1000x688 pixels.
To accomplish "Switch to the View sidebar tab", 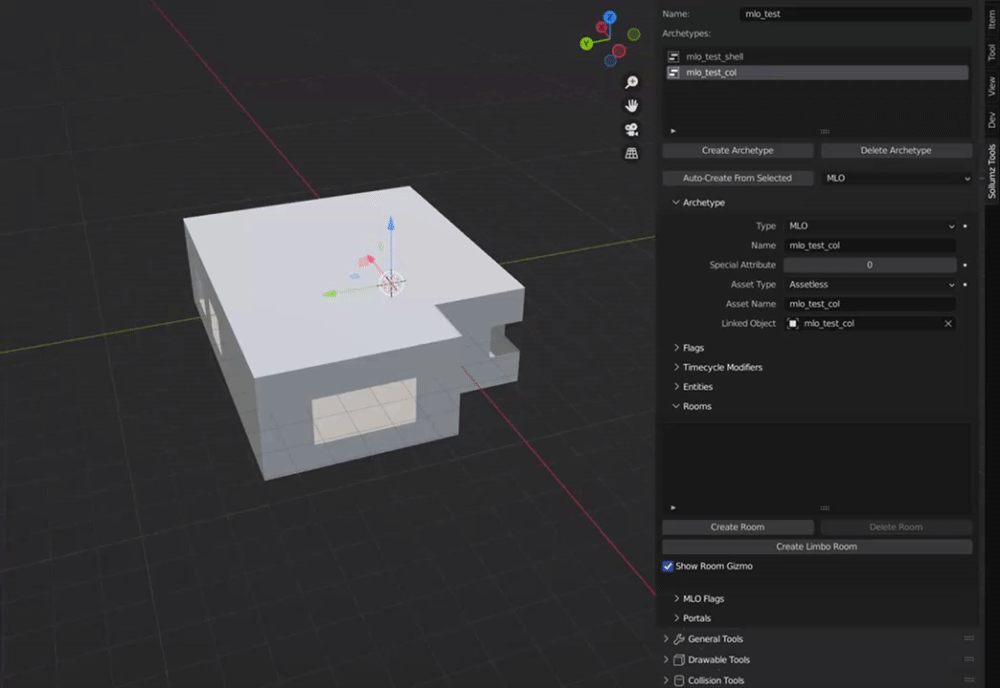I will pyautogui.click(x=992, y=86).
